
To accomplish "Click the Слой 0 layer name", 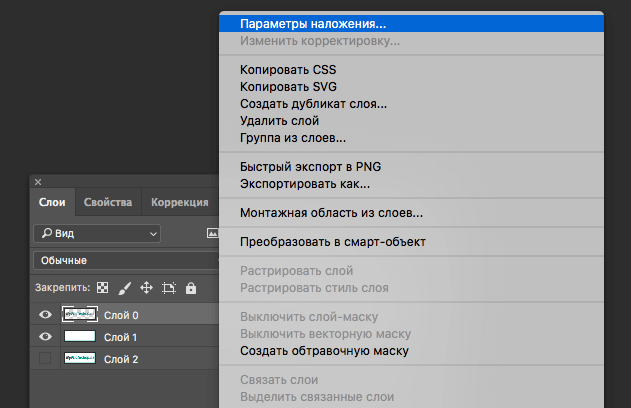I will tap(121, 315).
